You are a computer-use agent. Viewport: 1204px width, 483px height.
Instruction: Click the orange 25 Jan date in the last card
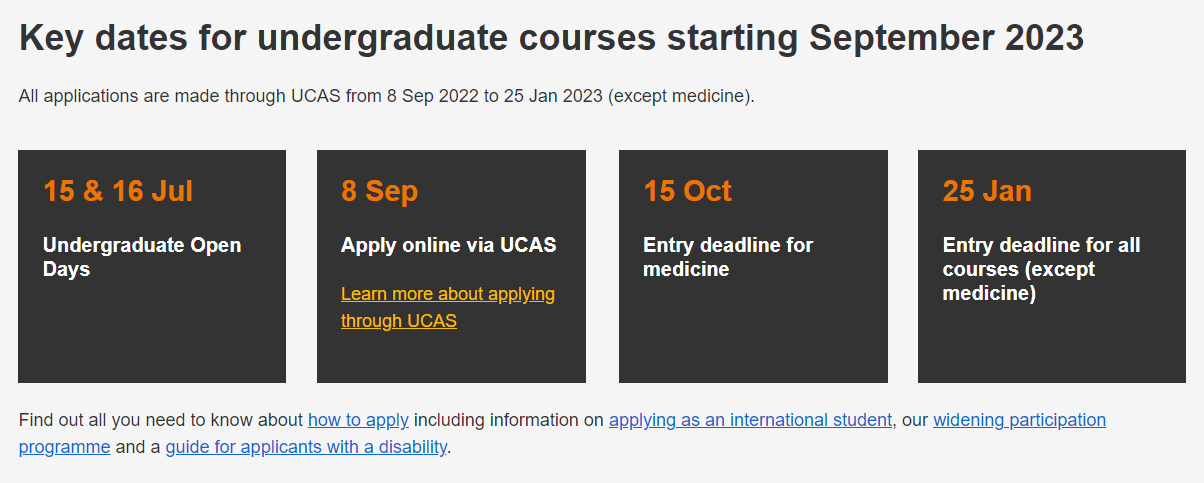point(986,191)
